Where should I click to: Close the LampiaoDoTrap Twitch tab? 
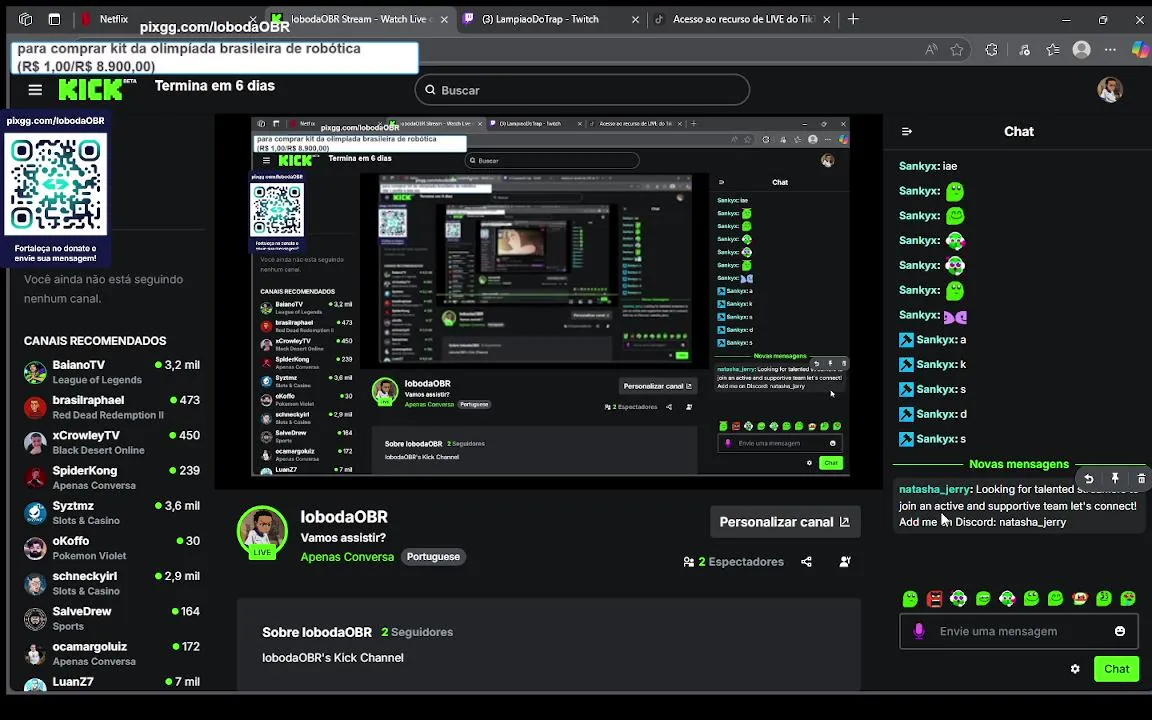(x=636, y=20)
